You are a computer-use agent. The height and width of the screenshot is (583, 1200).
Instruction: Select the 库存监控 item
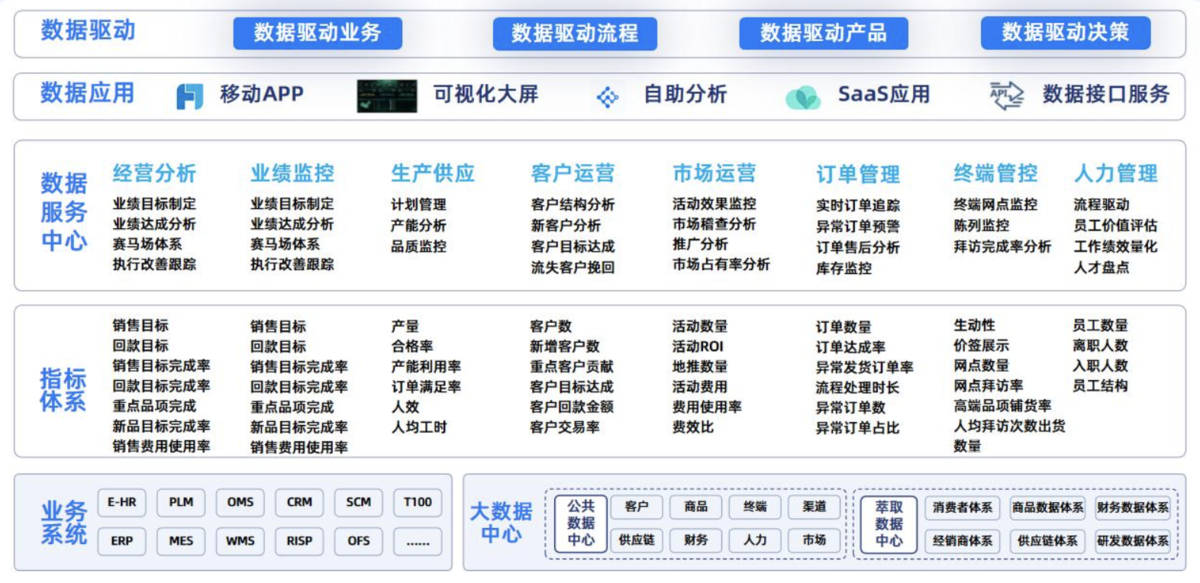tap(844, 268)
